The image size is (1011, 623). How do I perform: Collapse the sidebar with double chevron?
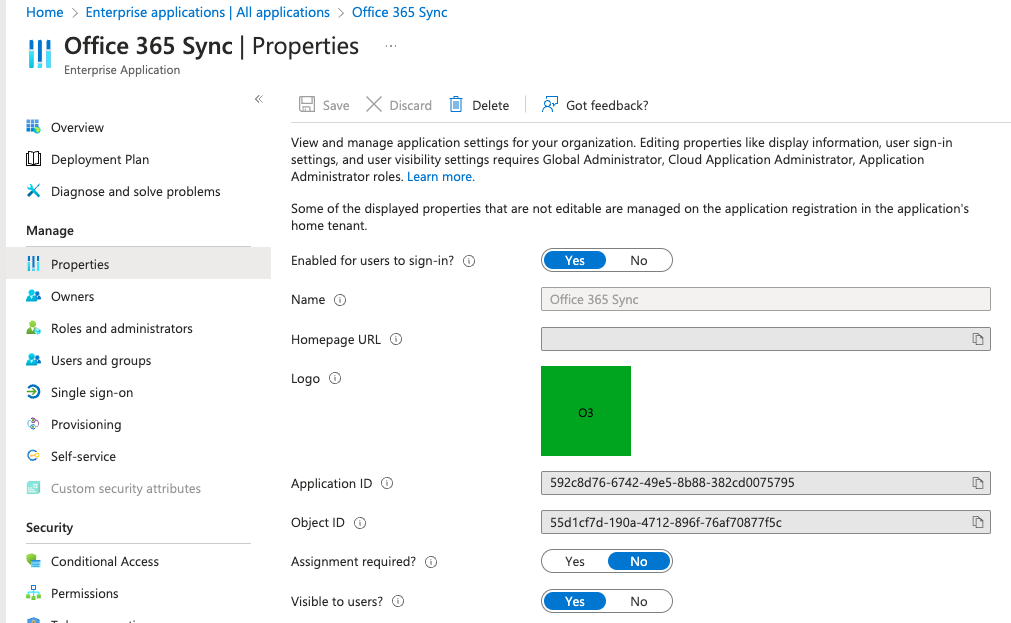coord(259,99)
